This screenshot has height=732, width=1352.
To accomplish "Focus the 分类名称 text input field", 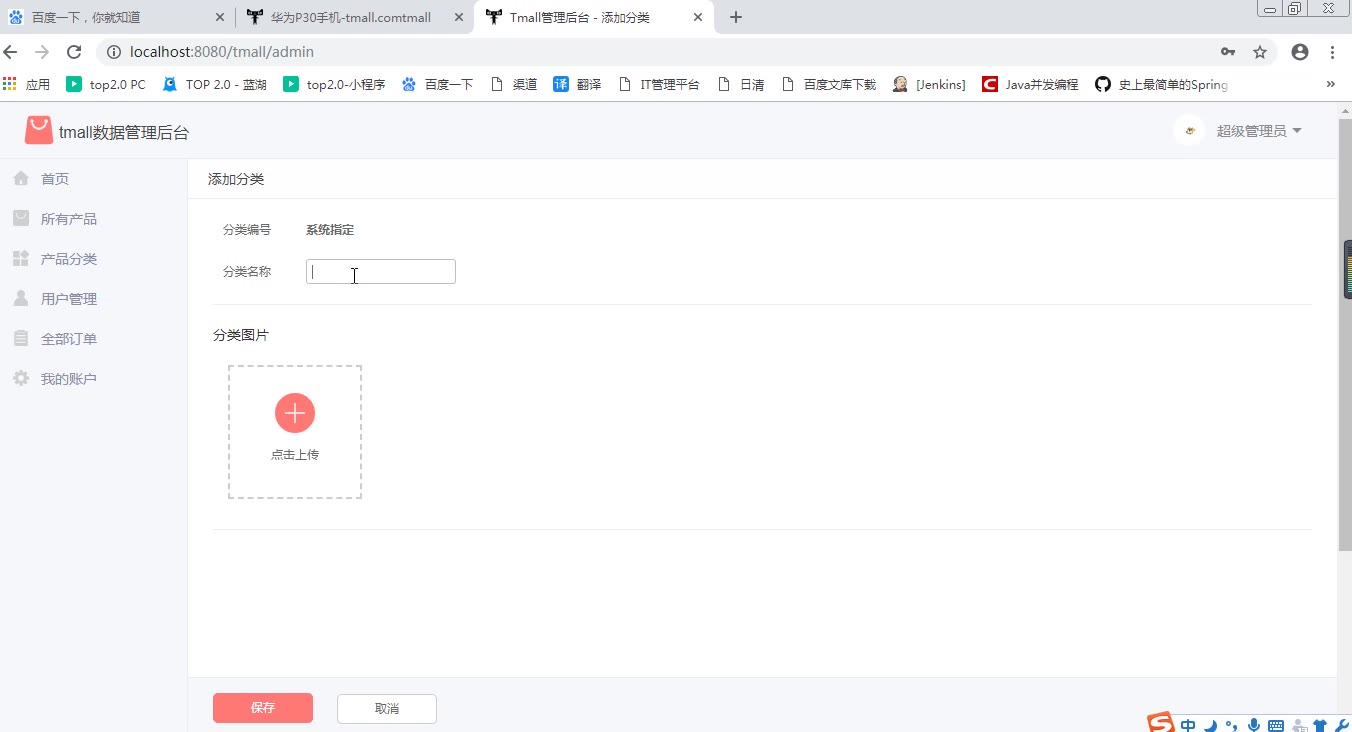I will coord(381,271).
